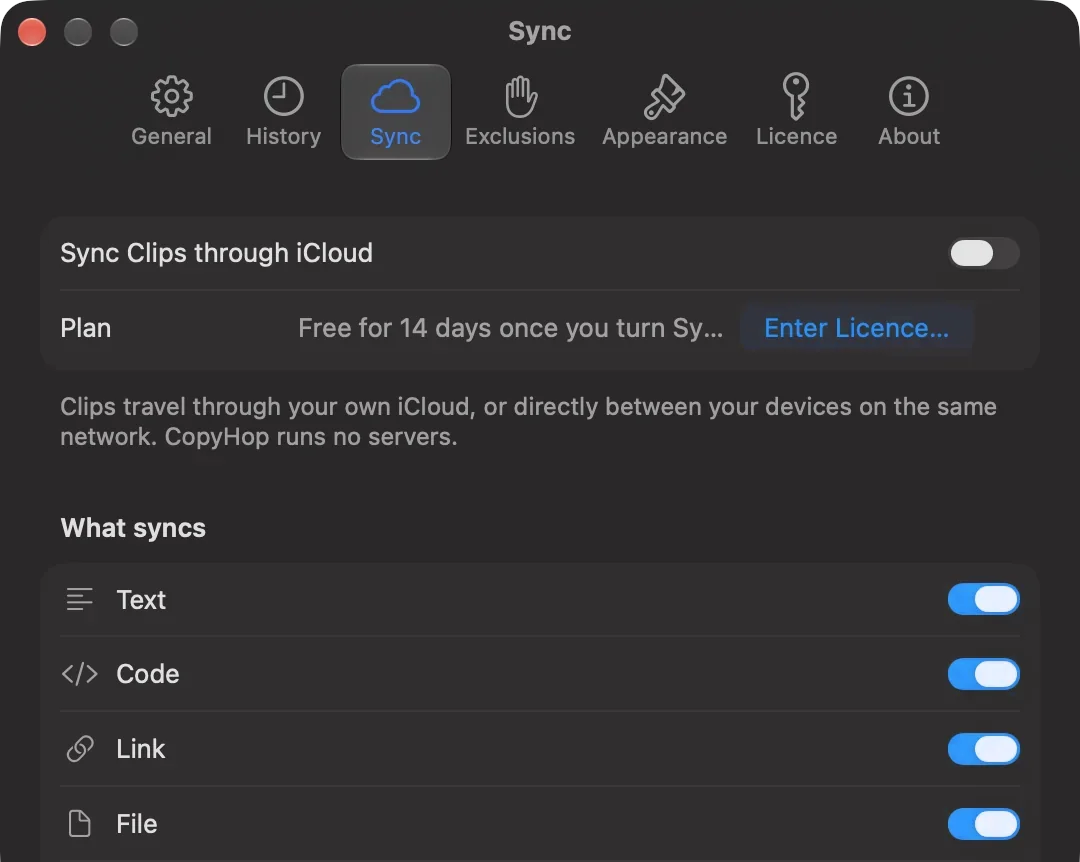Turn off Text syncing toggle
Screen dimensions: 1080x862
point(984,599)
